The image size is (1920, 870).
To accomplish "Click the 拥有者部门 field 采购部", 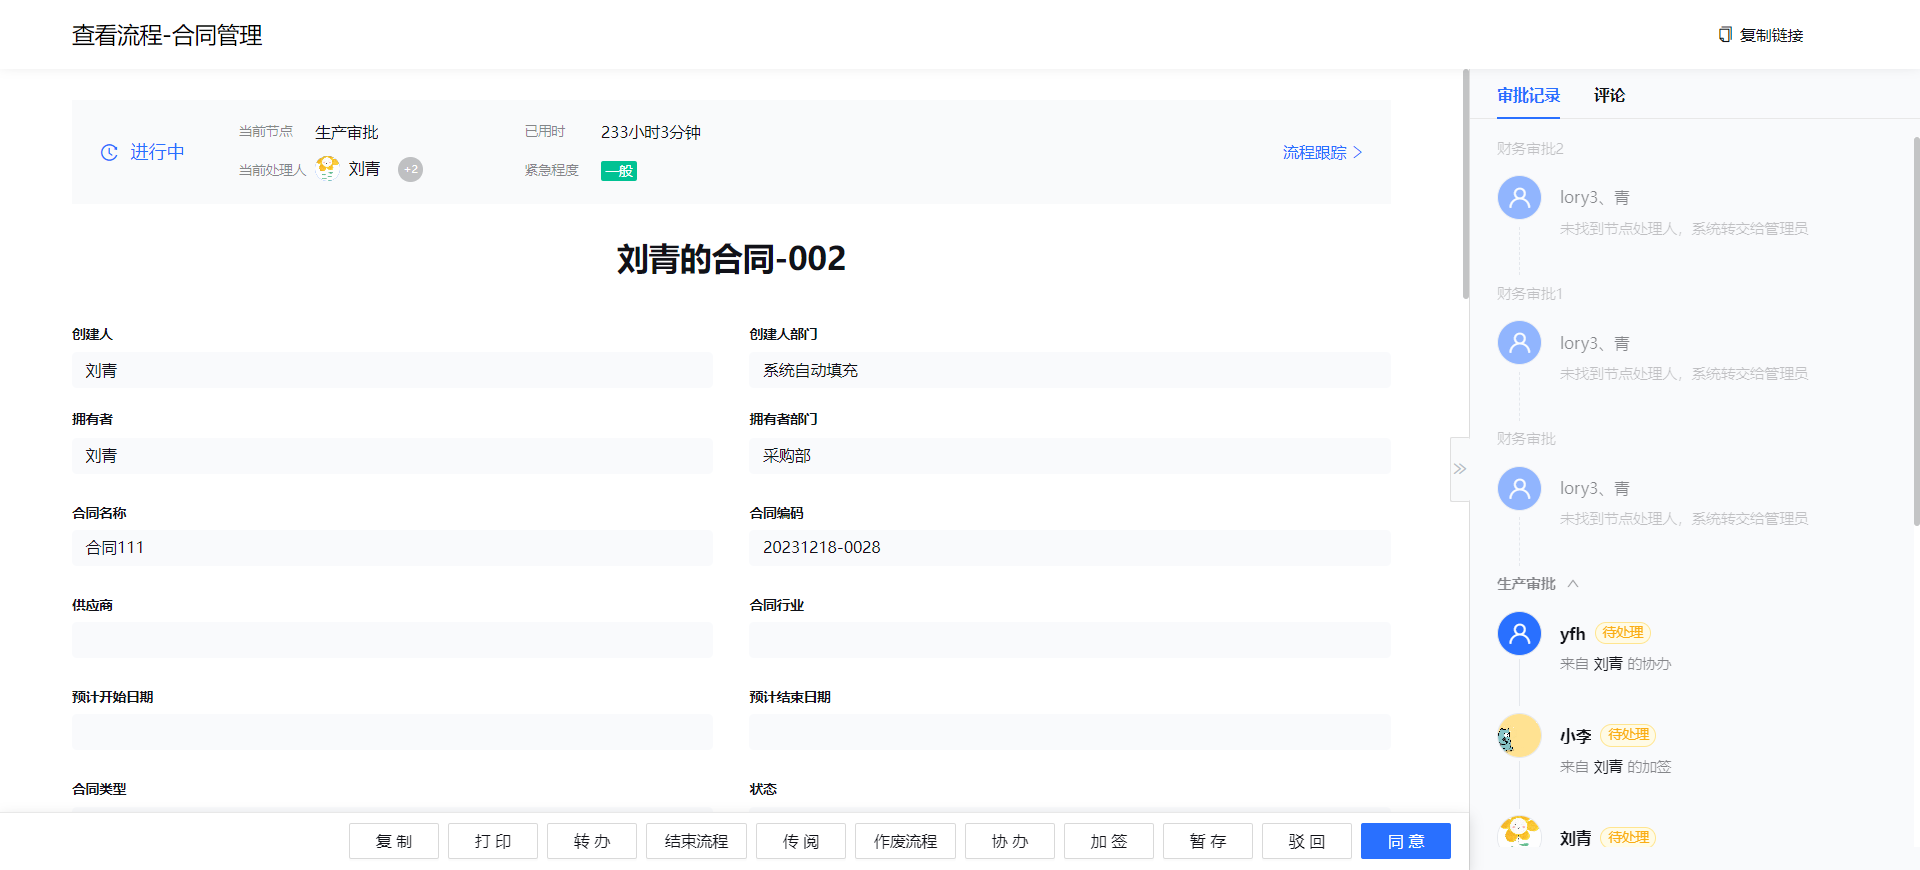I will (x=1070, y=456).
